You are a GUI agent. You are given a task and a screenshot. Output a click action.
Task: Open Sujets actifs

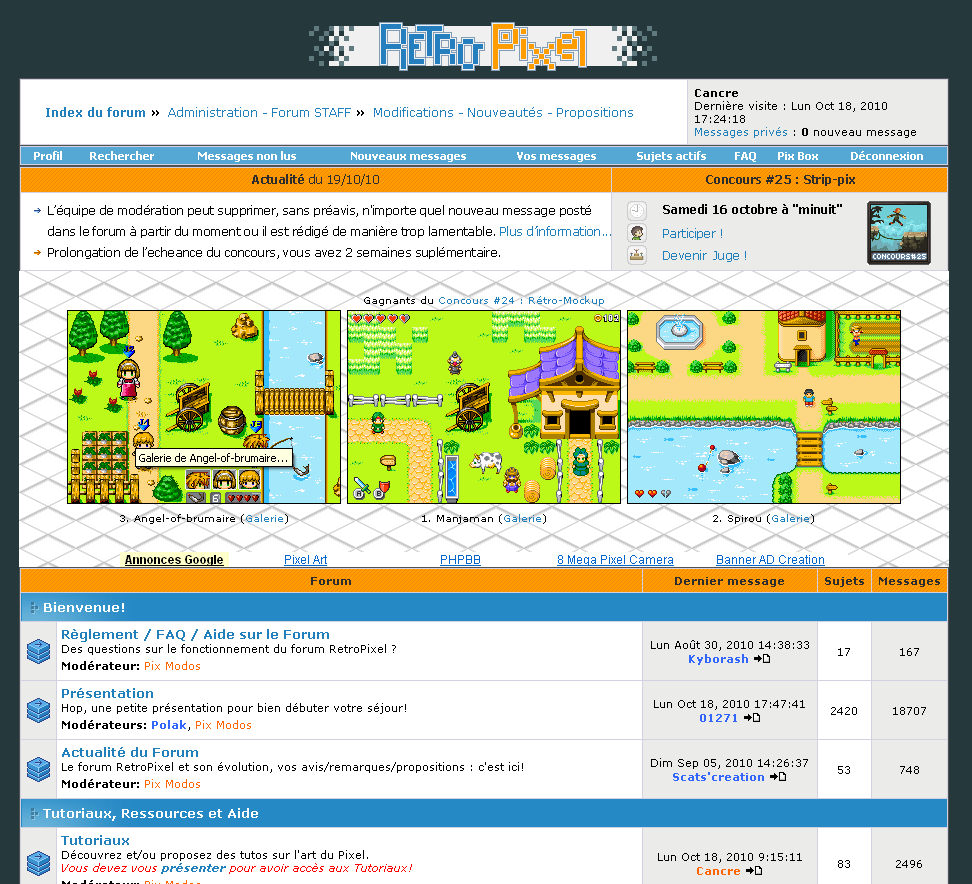point(671,156)
